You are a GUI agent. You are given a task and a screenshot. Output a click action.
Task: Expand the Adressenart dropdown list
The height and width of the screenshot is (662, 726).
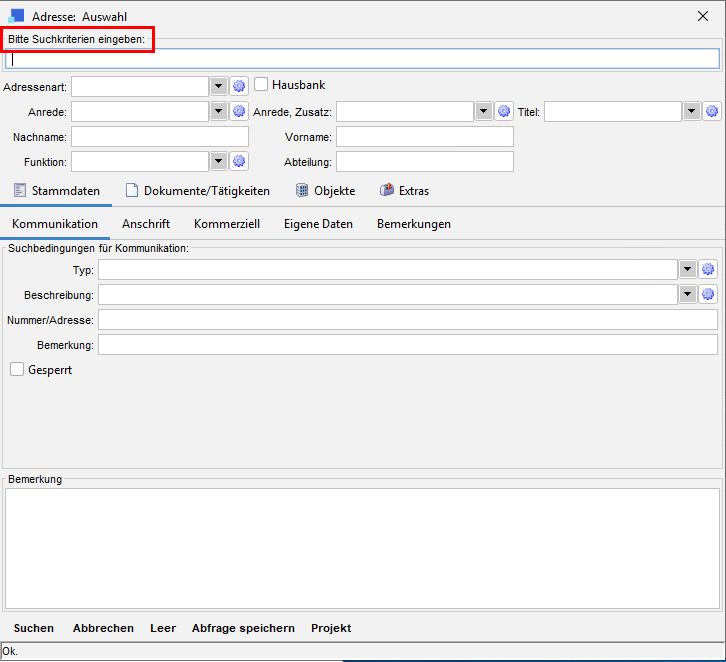tap(219, 86)
